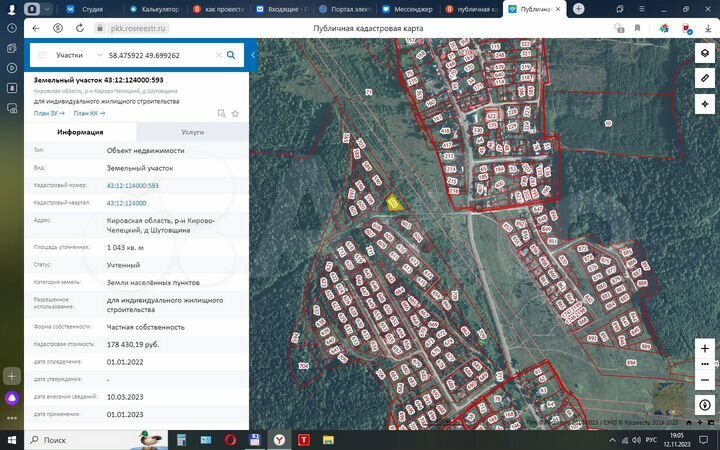Select the Информация tab
This screenshot has width=720, height=450.
[x=80, y=131]
